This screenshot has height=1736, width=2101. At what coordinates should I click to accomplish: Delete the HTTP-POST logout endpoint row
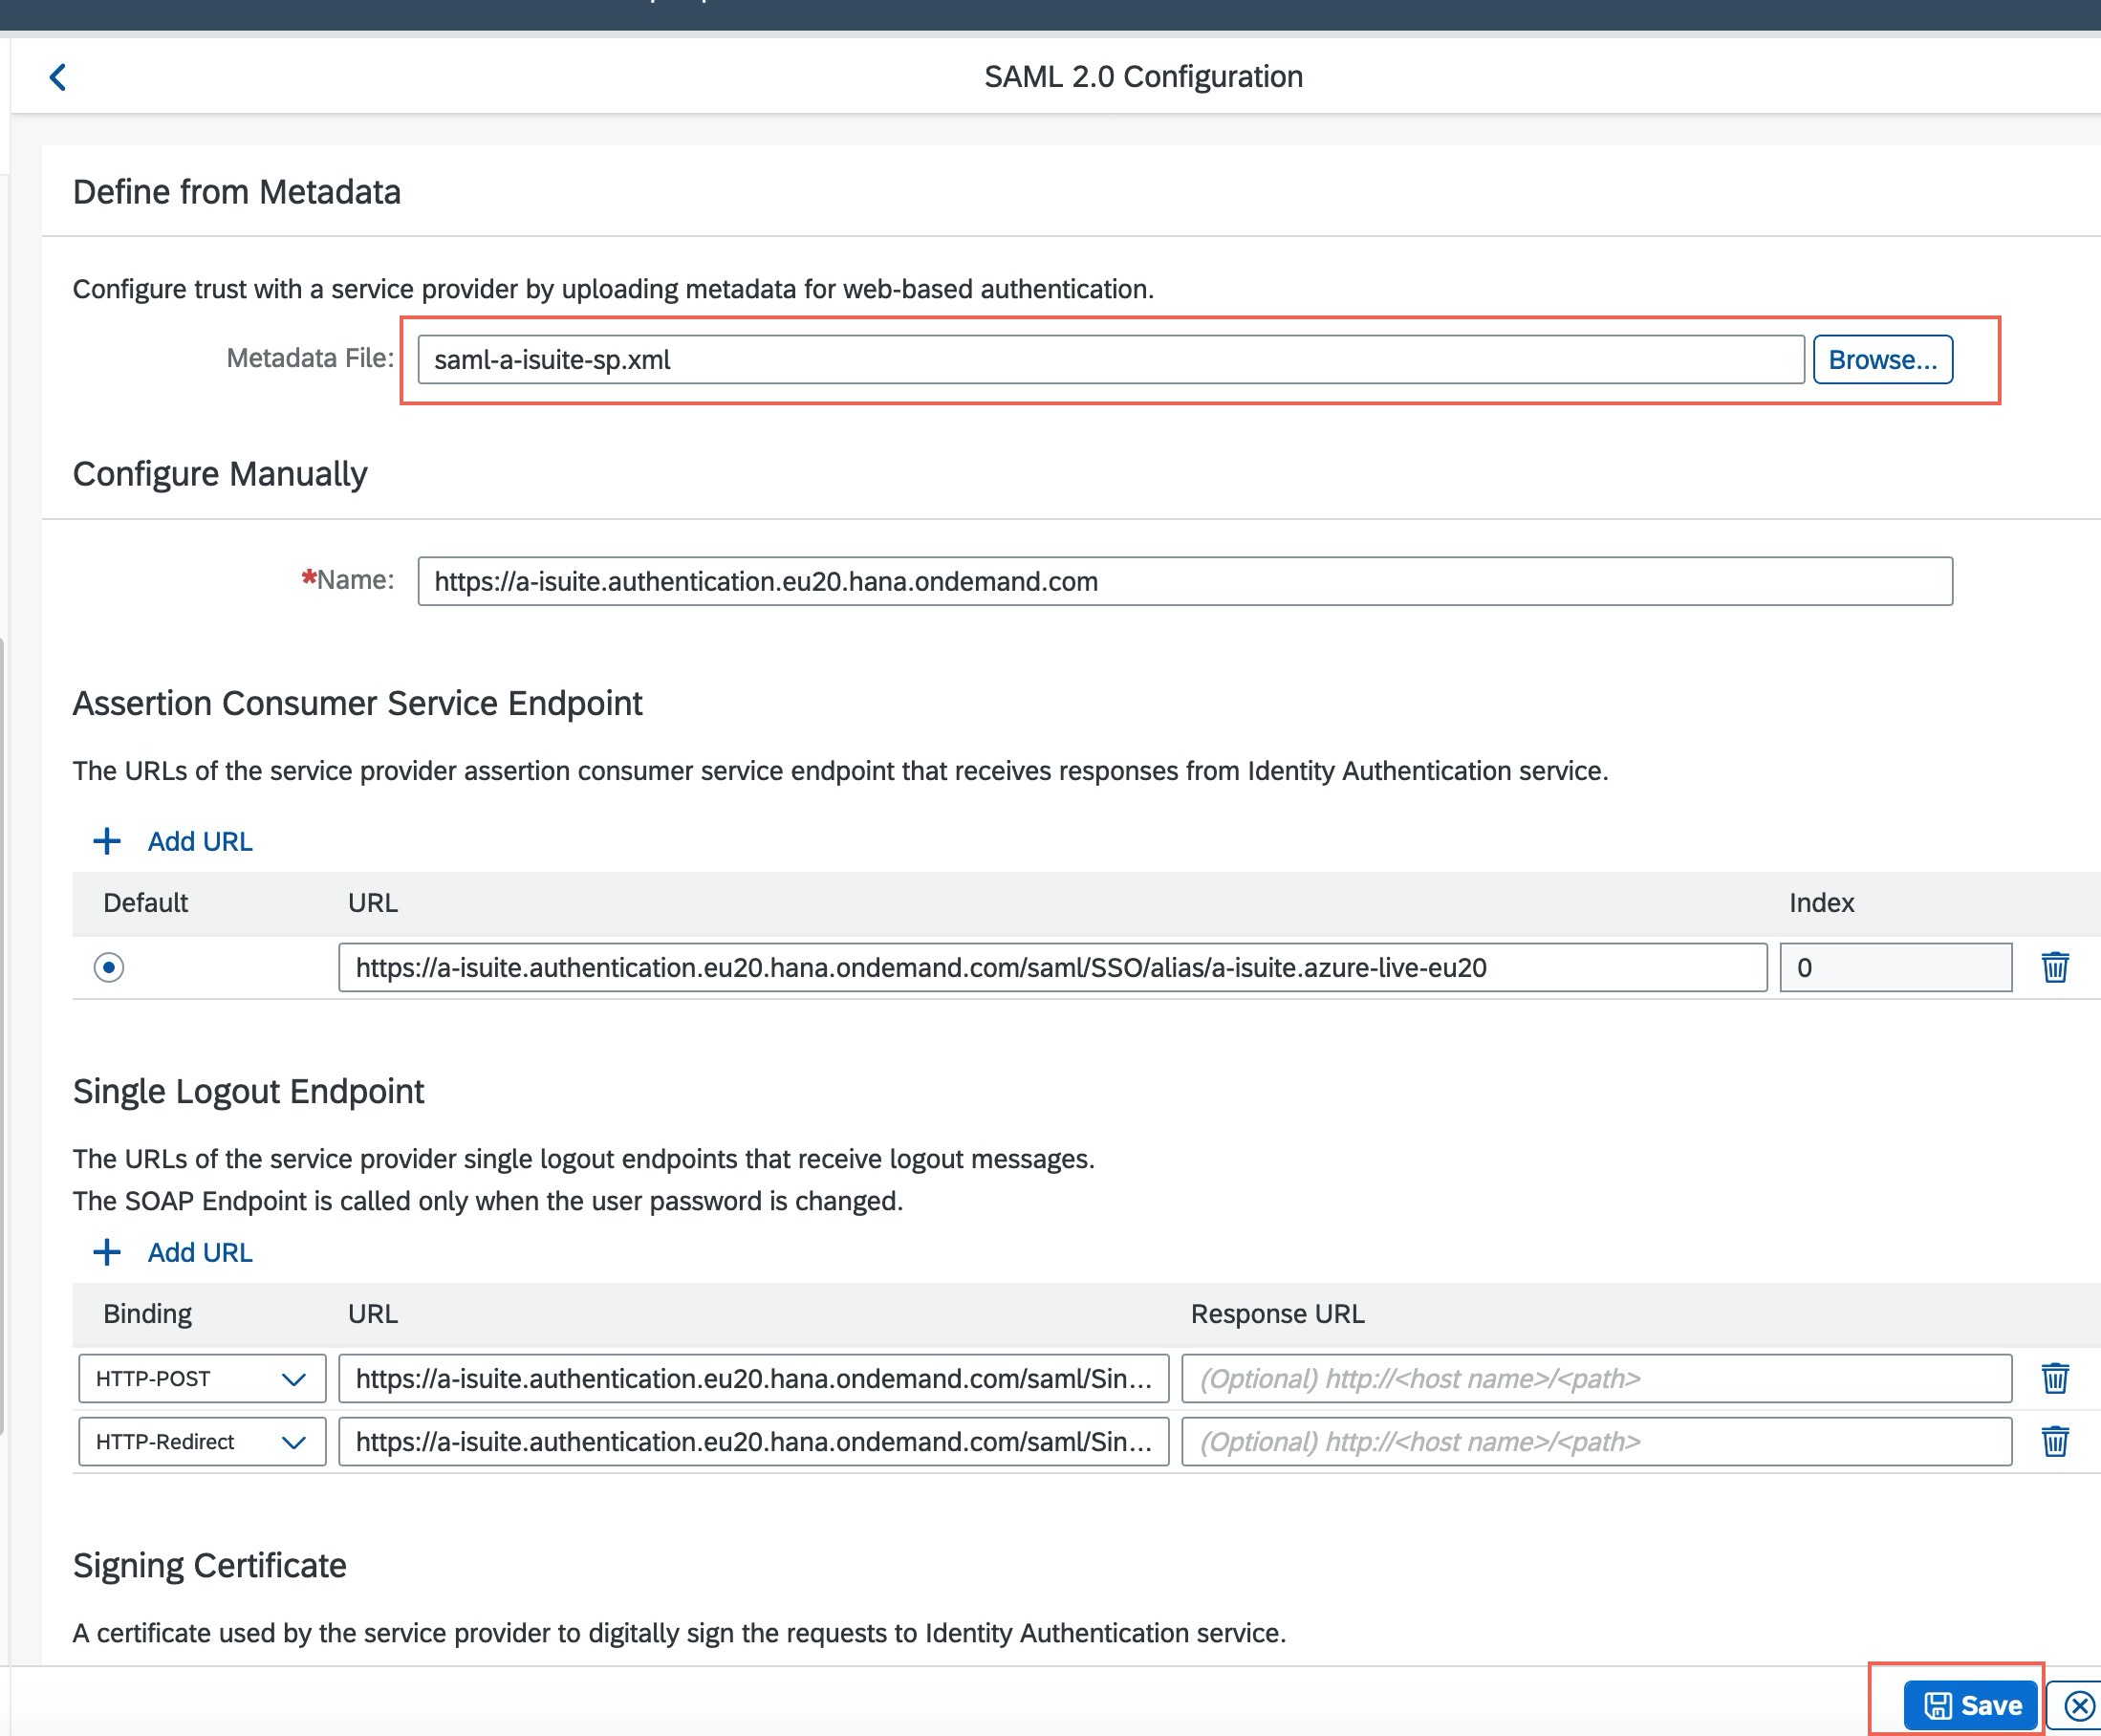2054,1378
